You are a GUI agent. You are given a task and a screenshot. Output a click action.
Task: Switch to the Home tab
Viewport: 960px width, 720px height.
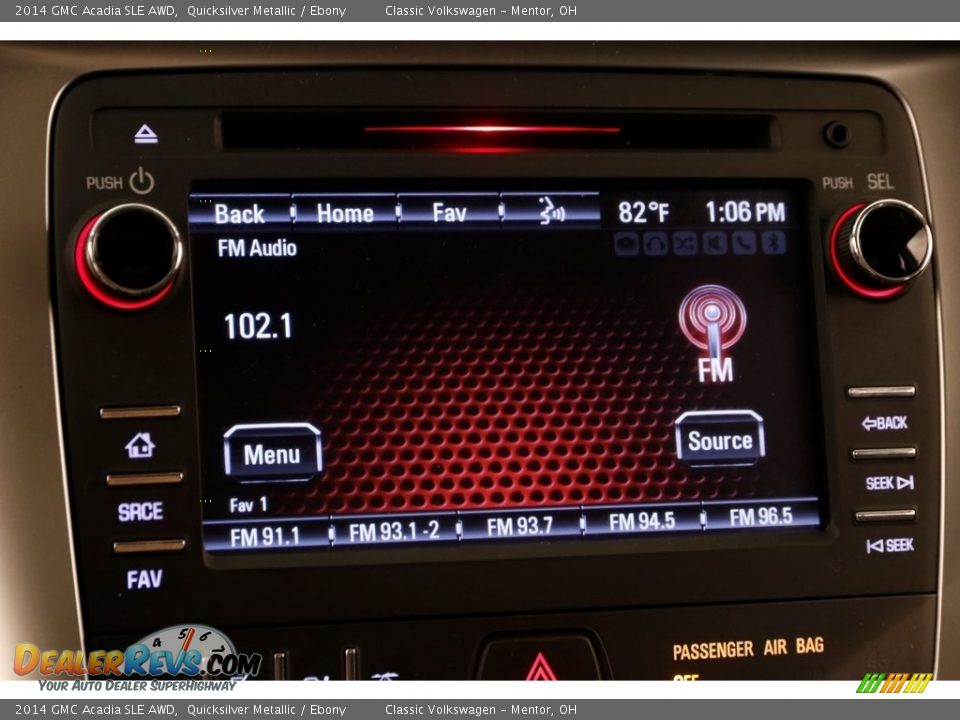pos(345,213)
